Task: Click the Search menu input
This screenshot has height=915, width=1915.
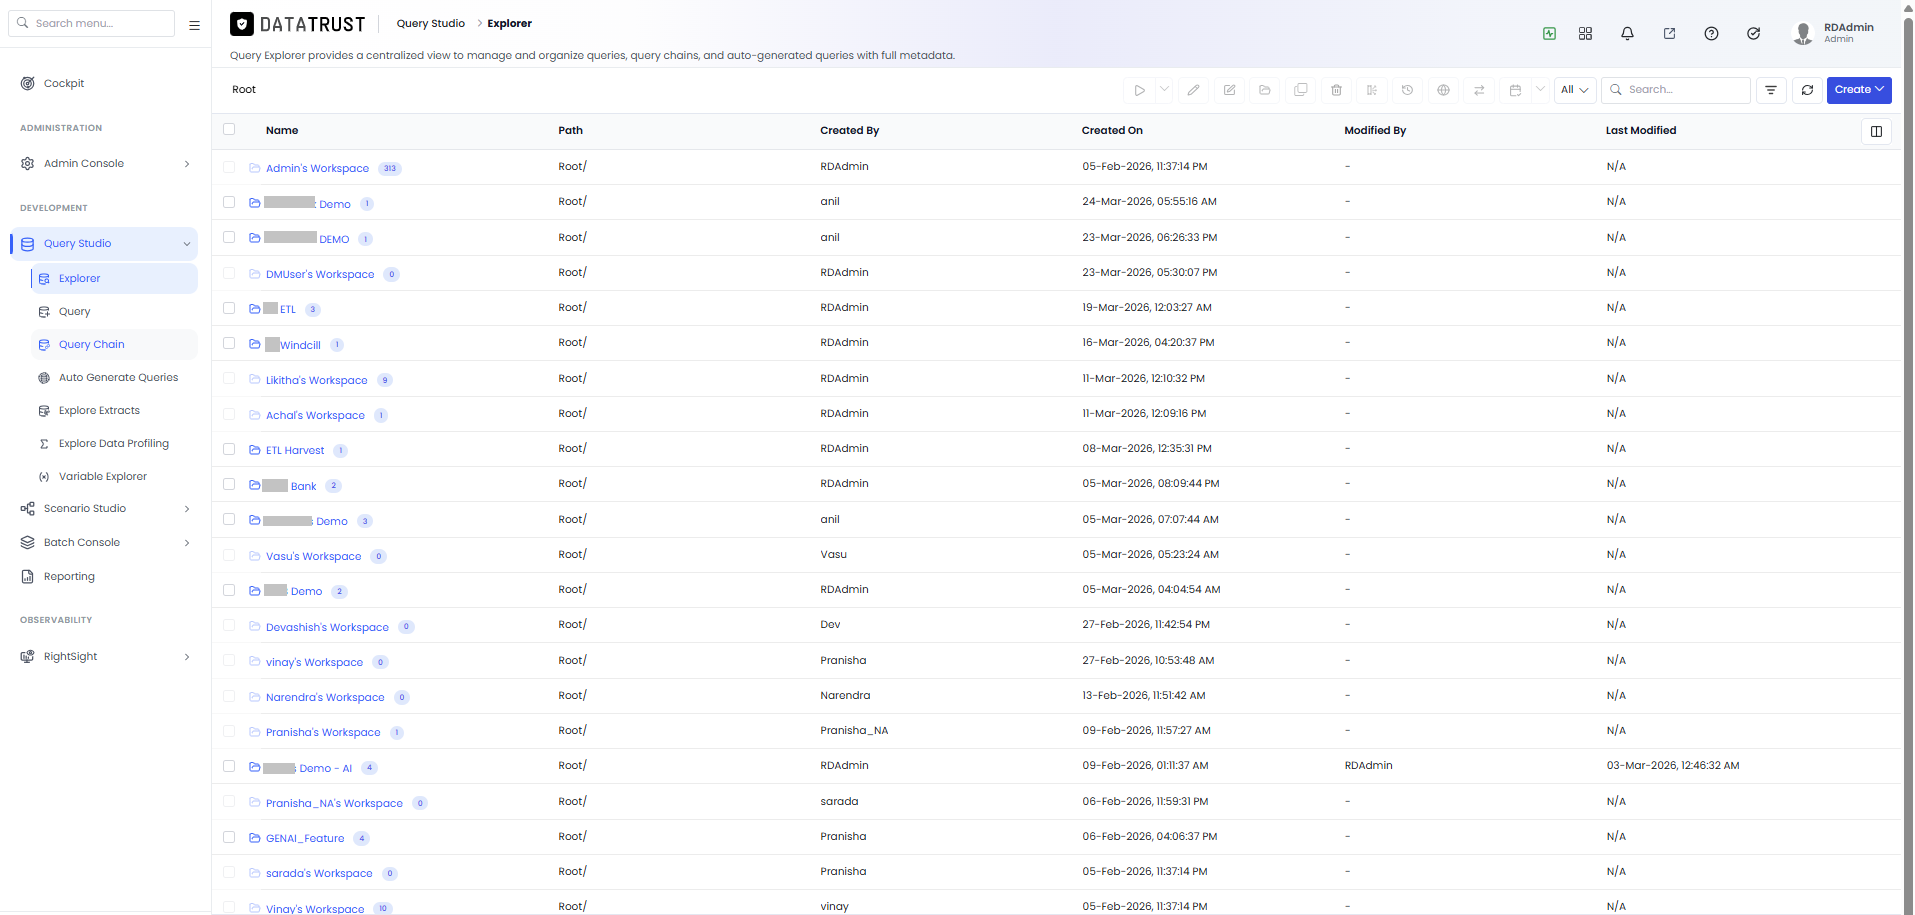Action: click(x=92, y=23)
